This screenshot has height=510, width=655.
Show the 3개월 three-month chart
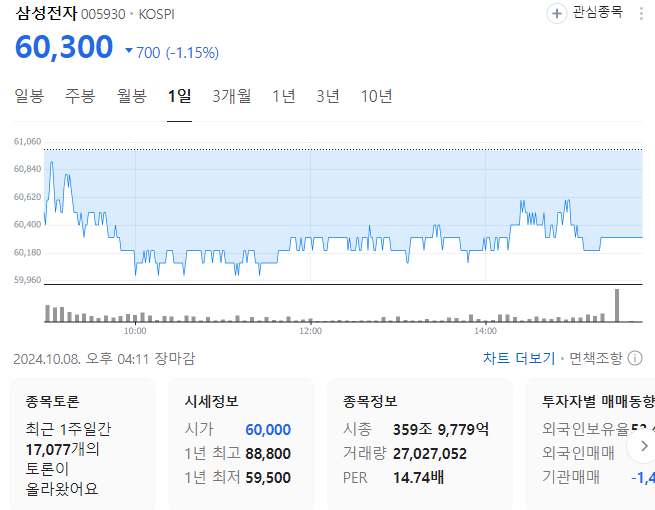click(x=231, y=96)
